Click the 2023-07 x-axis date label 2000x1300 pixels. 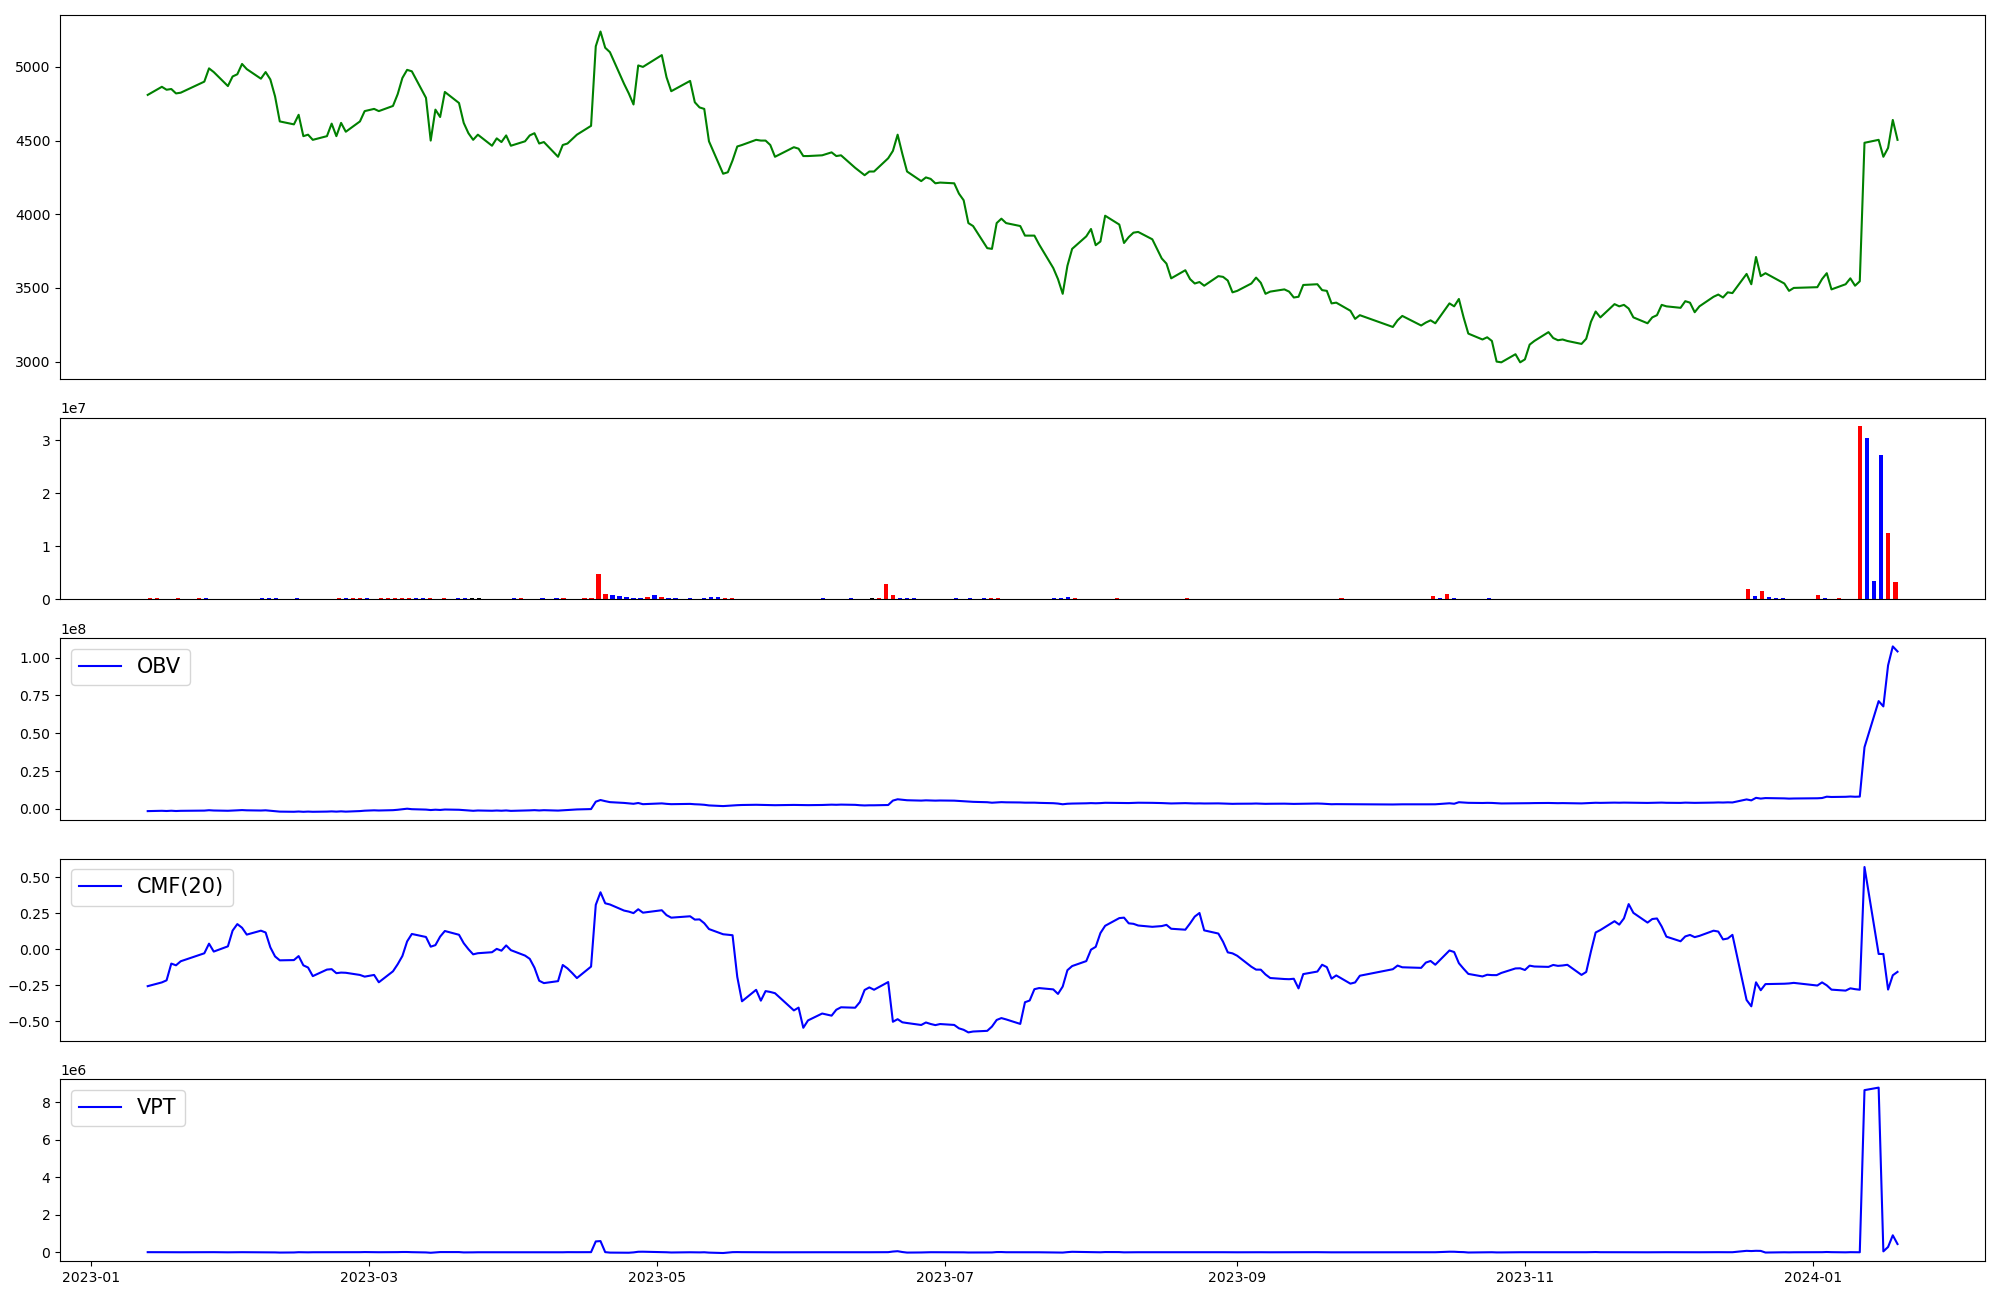point(945,1277)
